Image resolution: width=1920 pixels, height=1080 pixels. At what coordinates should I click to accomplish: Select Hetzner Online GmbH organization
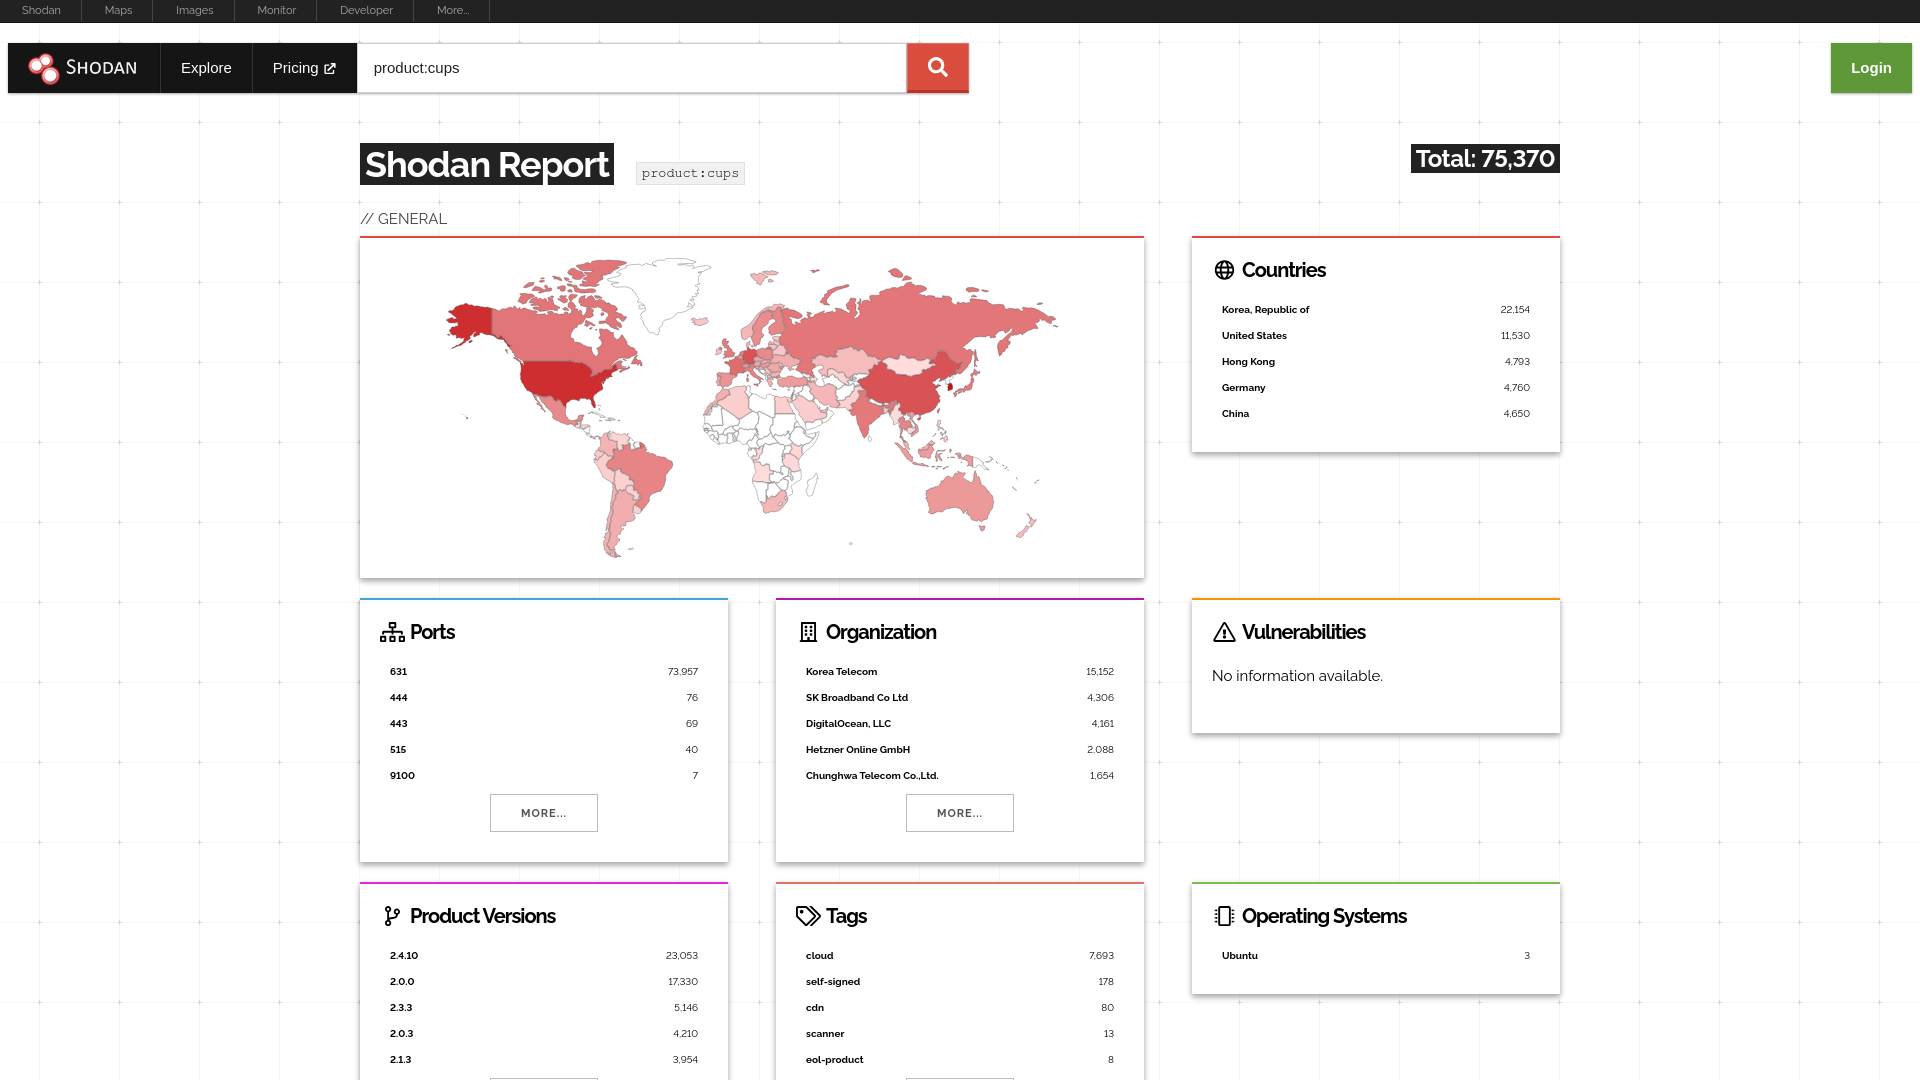(x=960, y=750)
